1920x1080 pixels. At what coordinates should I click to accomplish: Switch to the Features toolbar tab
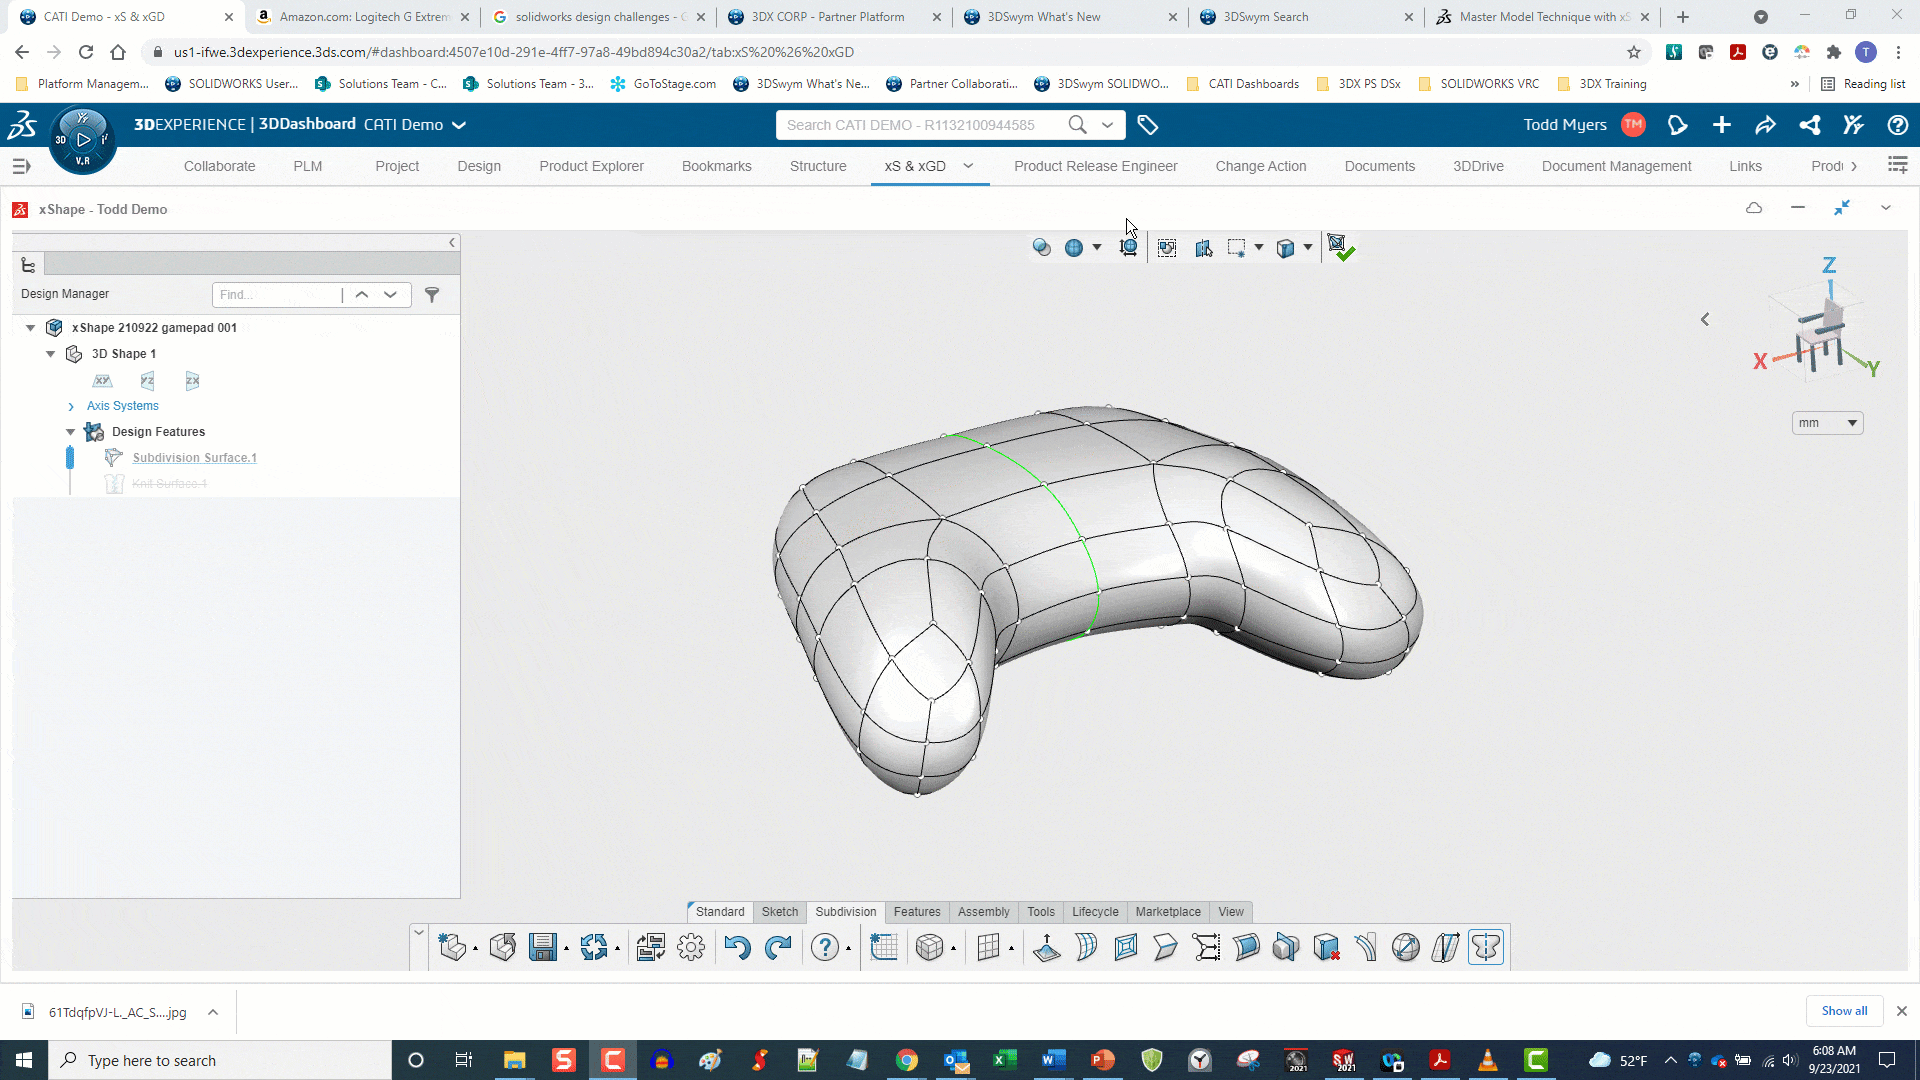coord(915,910)
